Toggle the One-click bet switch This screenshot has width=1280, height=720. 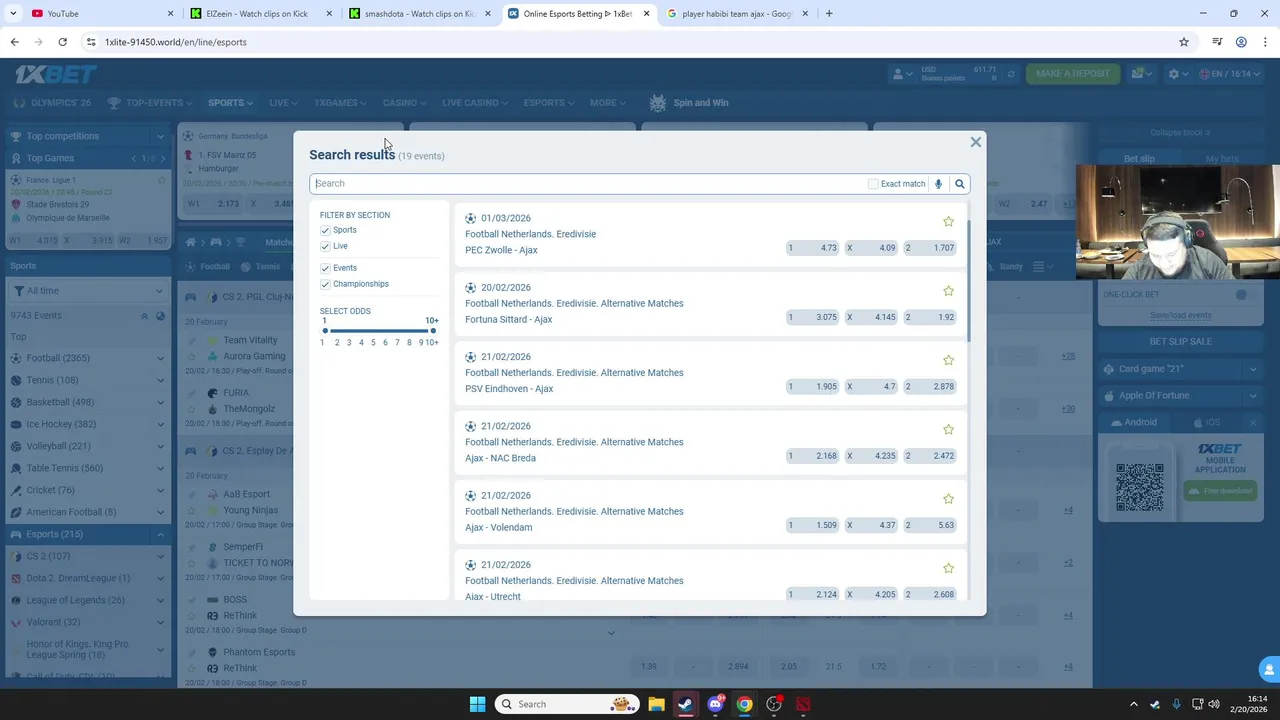tap(1245, 295)
